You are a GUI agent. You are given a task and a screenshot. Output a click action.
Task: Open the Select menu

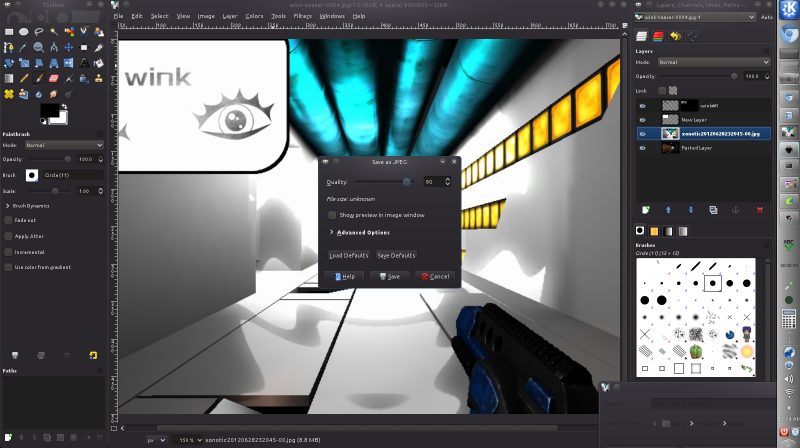click(159, 16)
